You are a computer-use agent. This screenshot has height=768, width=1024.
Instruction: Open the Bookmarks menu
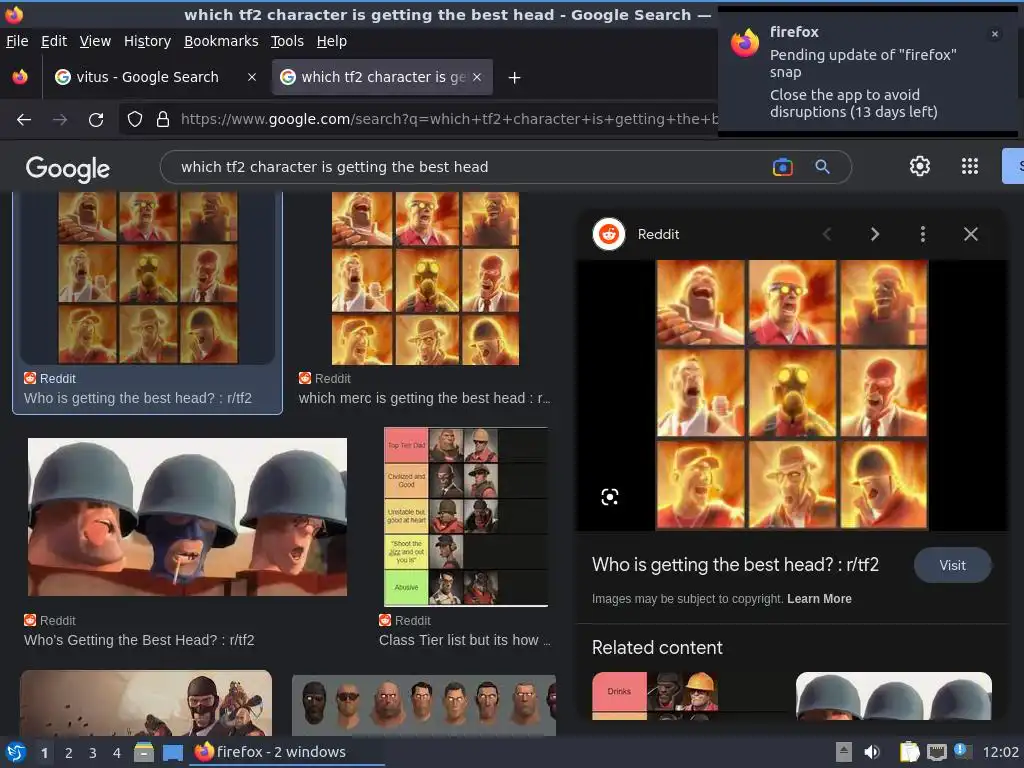point(221,41)
